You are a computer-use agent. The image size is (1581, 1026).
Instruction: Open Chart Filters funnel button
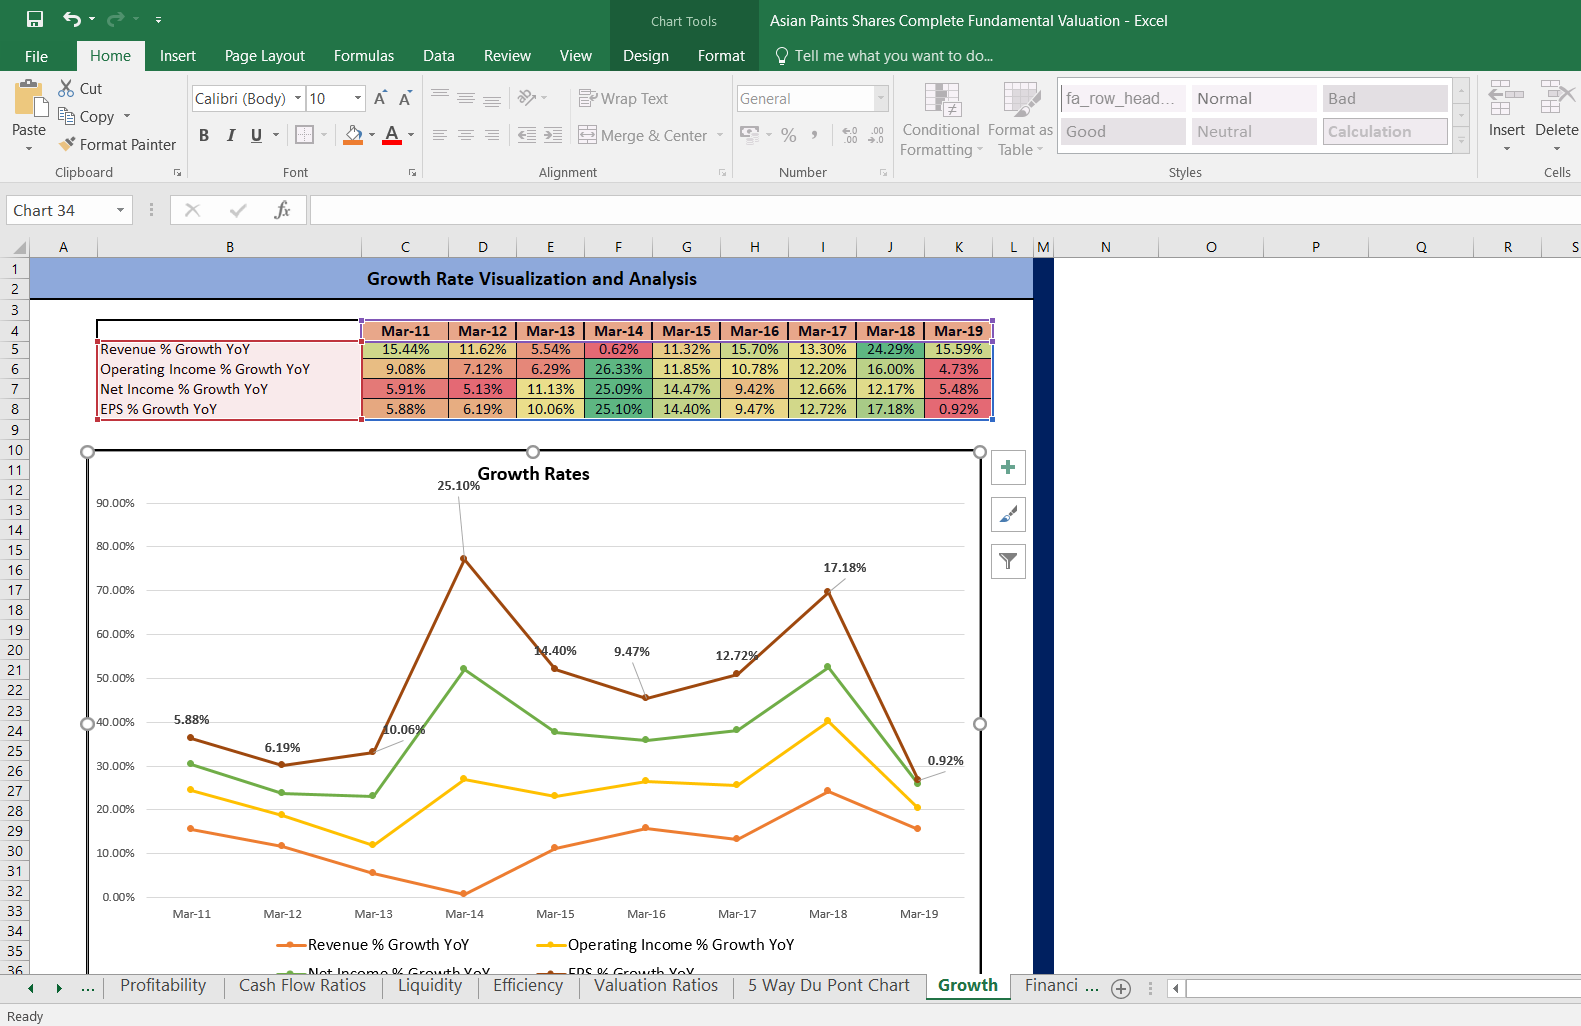click(1008, 561)
